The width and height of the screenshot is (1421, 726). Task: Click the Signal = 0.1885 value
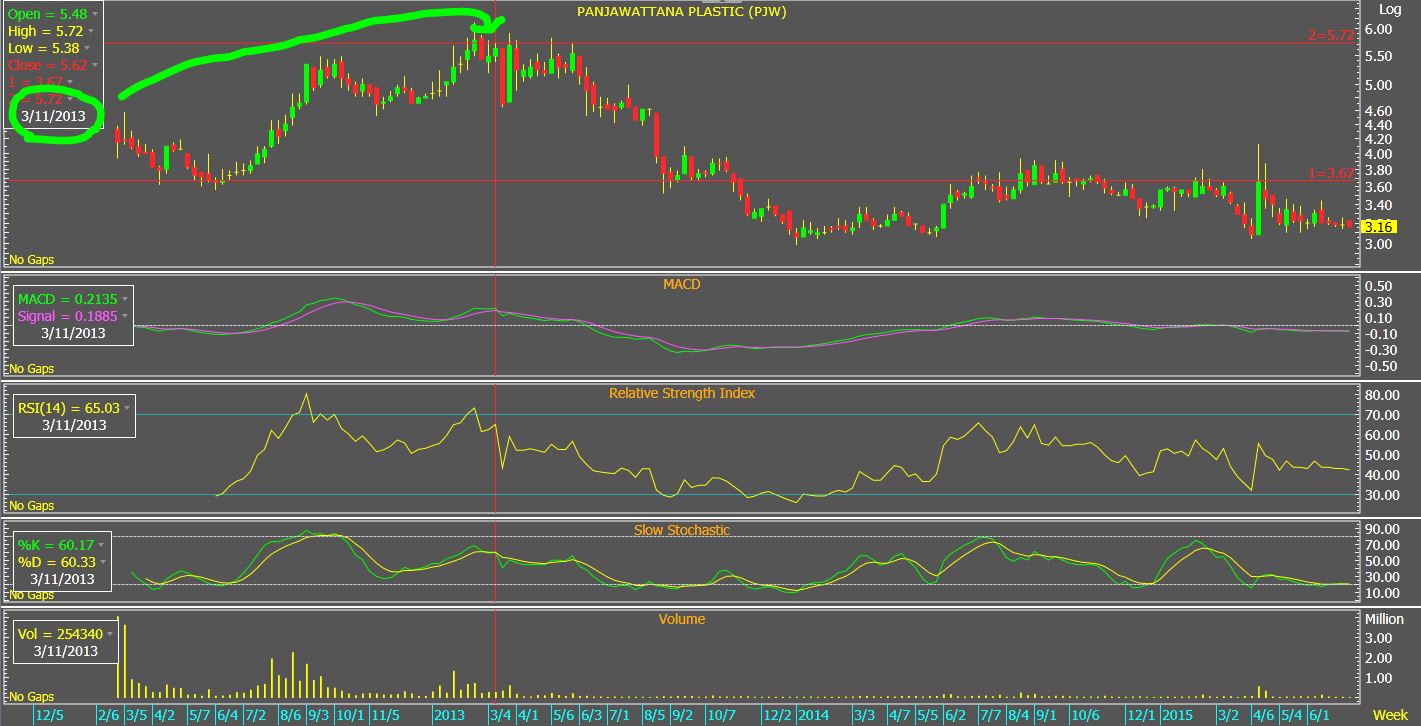tap(67, 317)
